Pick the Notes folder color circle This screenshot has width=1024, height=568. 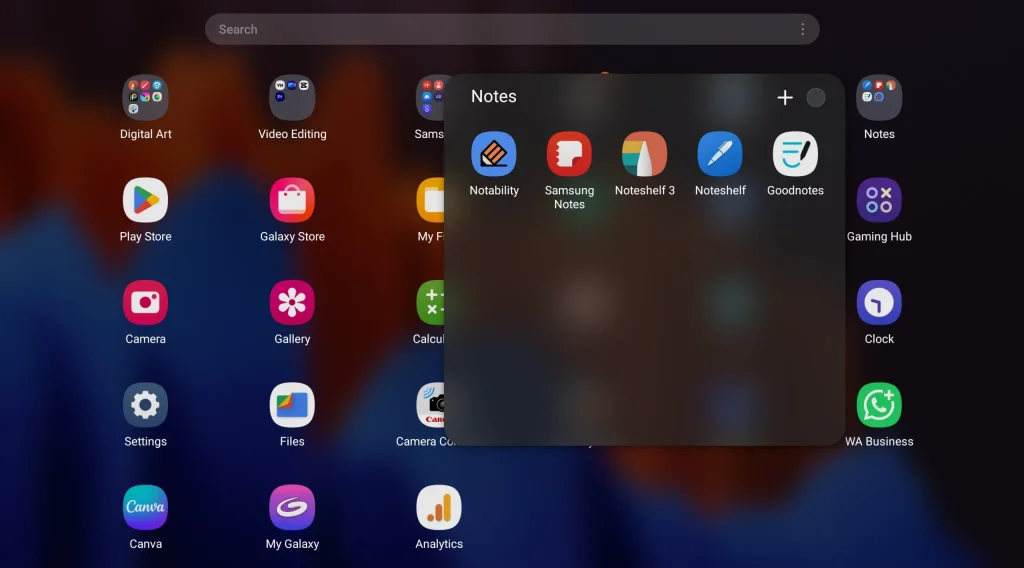[816, 97]
